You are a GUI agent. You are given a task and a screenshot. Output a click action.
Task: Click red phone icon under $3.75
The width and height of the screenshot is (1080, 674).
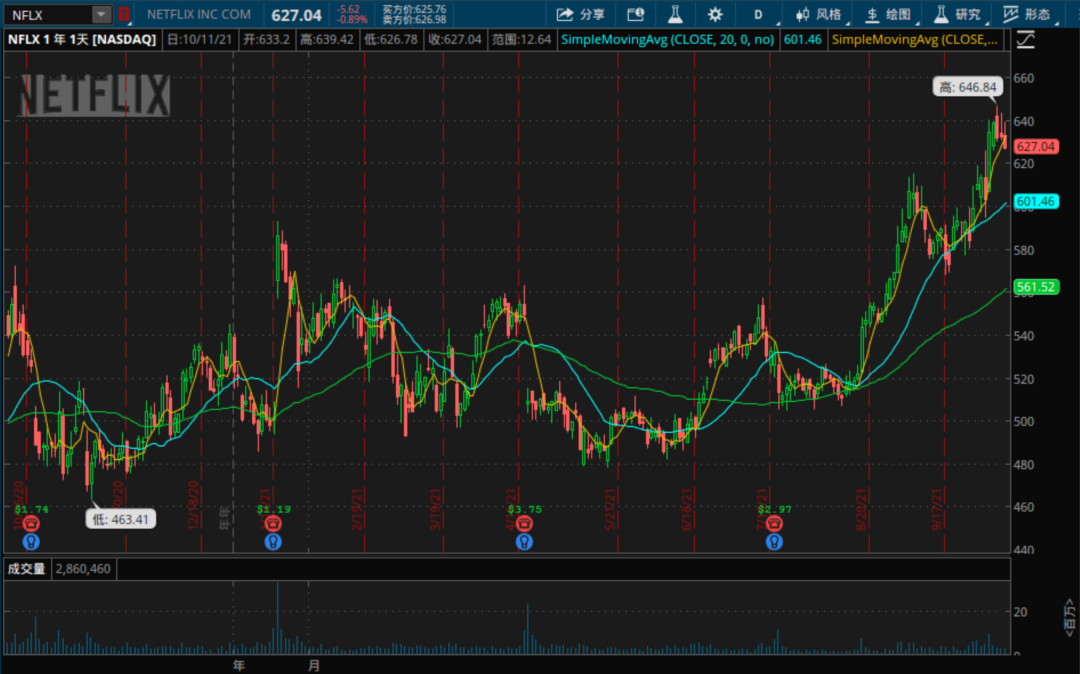(x=523, y=523)
